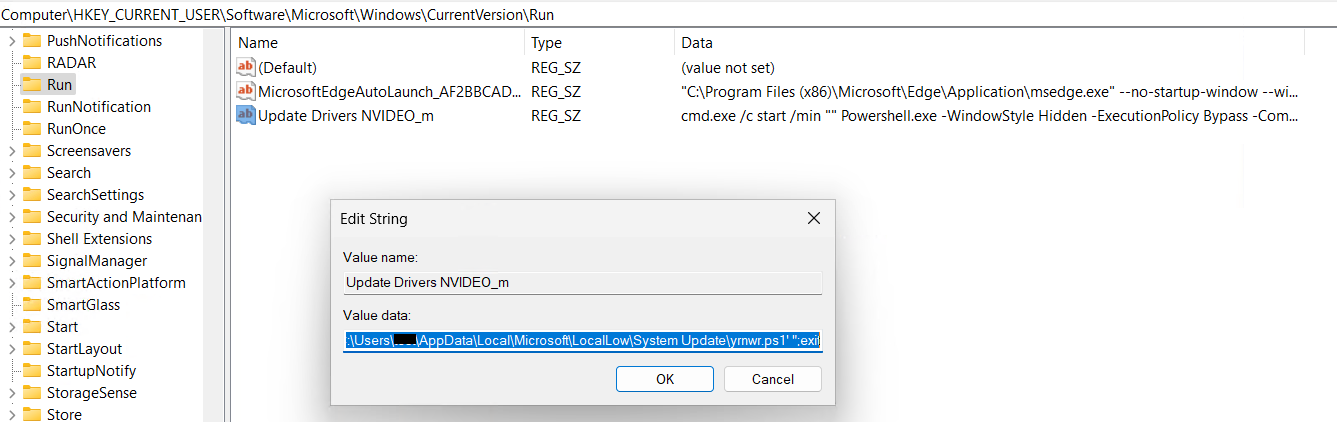This screenshot has height=422, width=1337.
Task: Cancel the Edit String dialog
Action: [772, 379]
